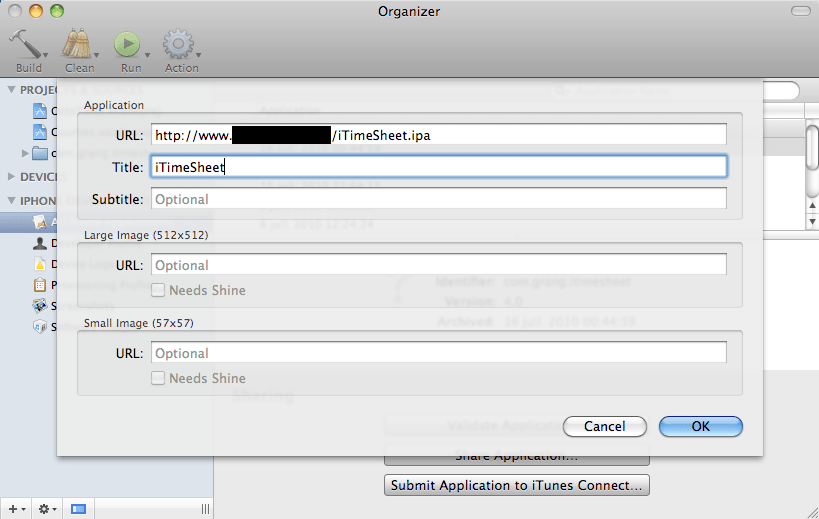
Task: Toggle the blue view panel button at bottom
Action: [x=78, y=509]
